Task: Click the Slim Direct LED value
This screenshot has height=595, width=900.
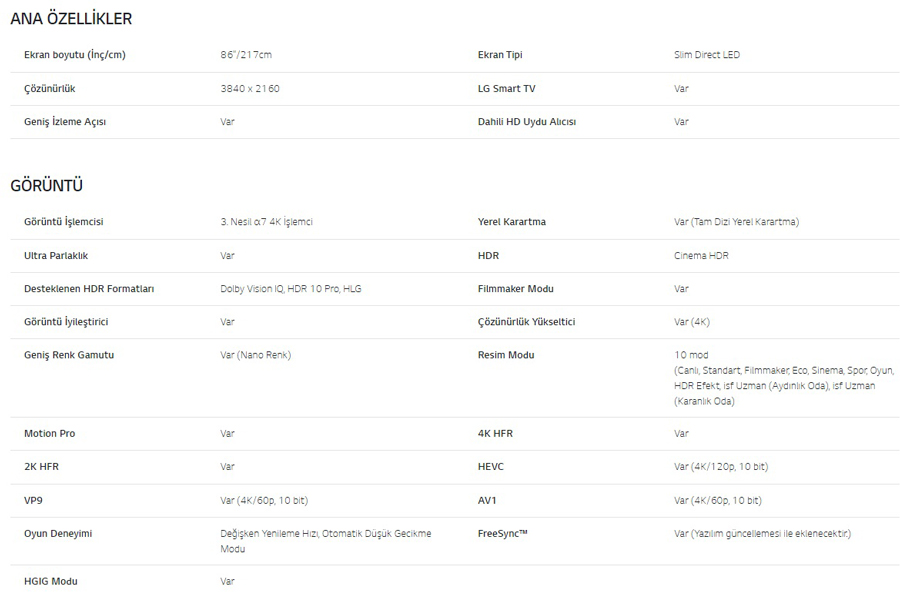Action: (707, 55)
